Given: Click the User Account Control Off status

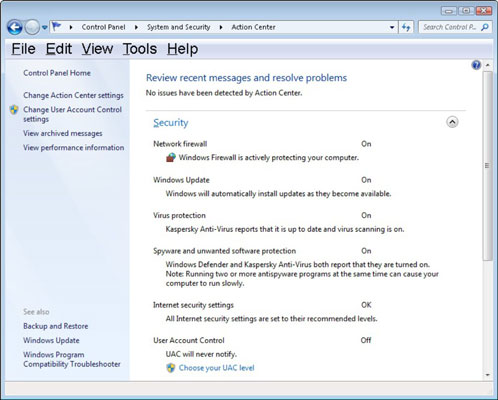Looking at the screenshot, I should 366,340.
